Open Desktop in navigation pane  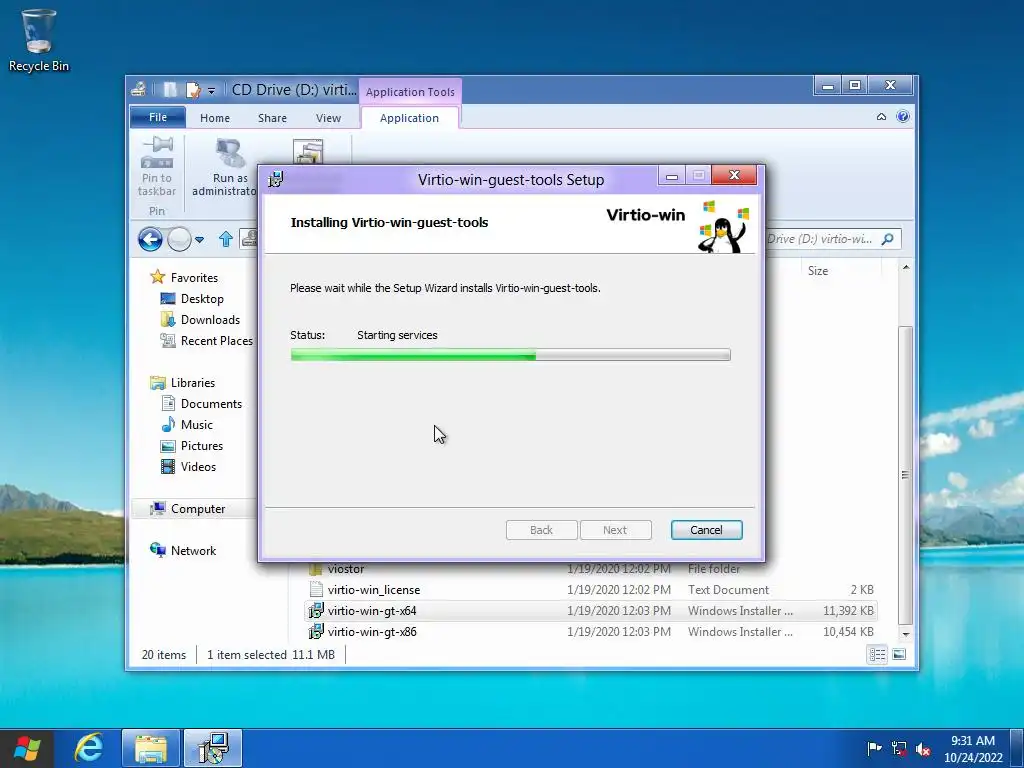coord(202,298)
